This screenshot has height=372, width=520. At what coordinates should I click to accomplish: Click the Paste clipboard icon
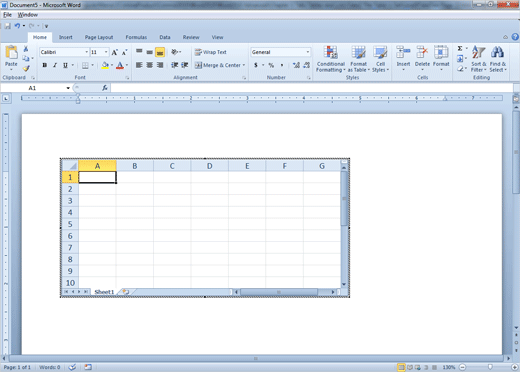11,53
